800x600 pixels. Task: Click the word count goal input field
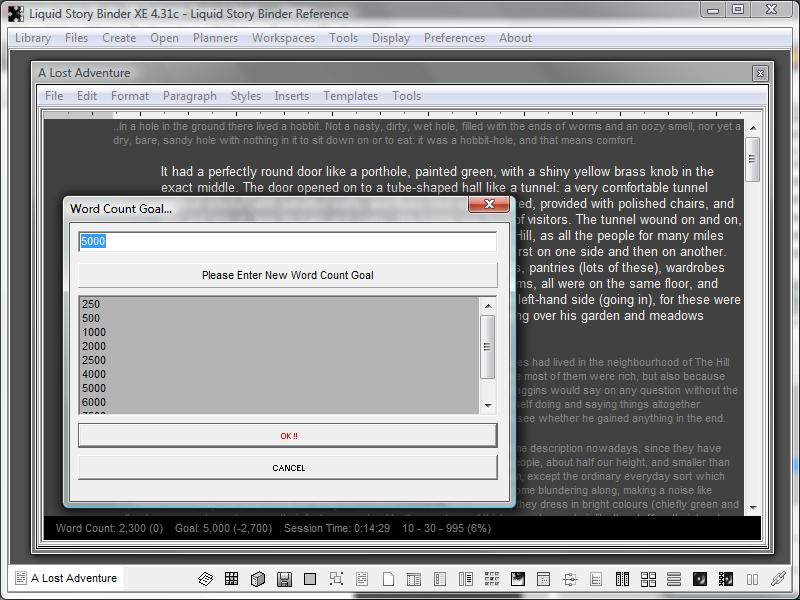click(287, 241)
